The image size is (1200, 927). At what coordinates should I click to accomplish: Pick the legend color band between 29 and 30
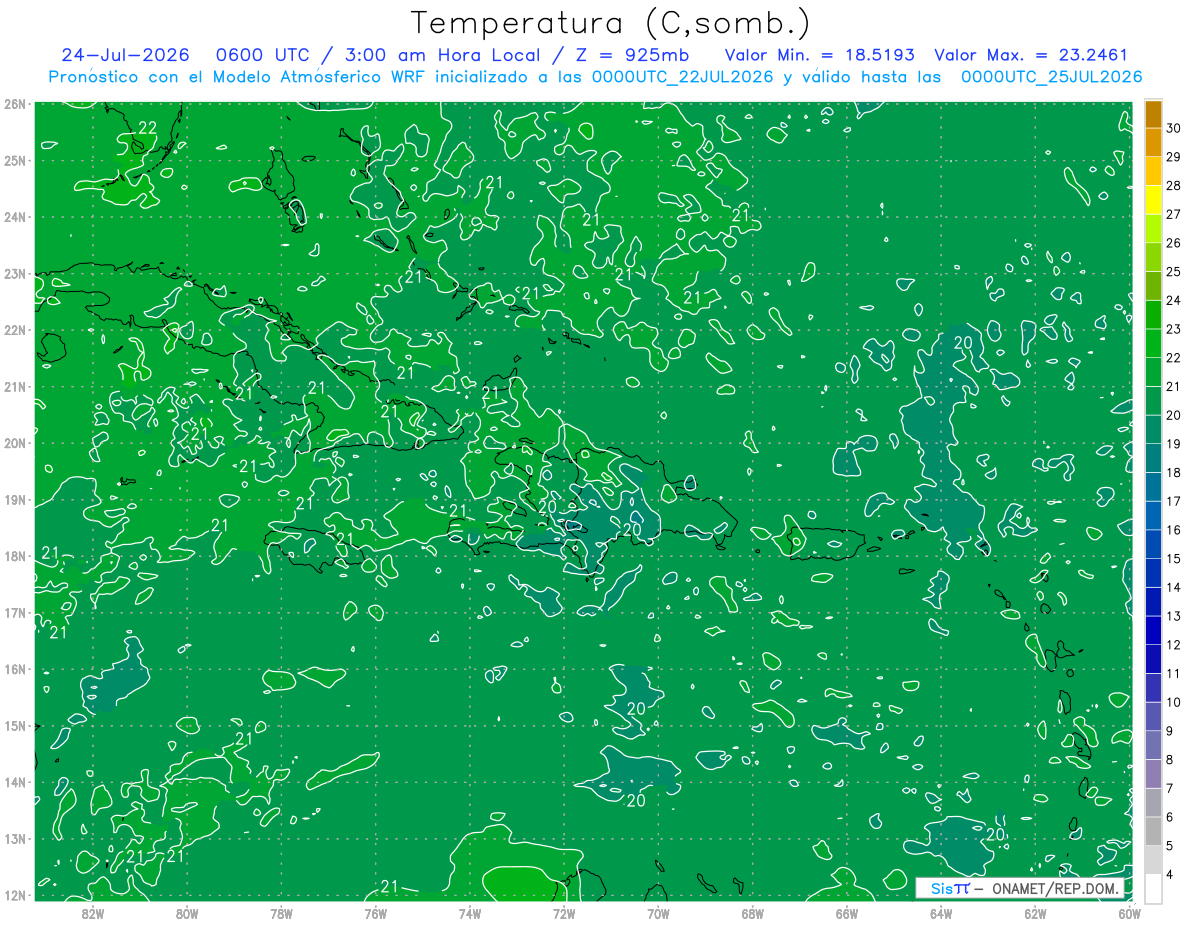coord(1153,143)
